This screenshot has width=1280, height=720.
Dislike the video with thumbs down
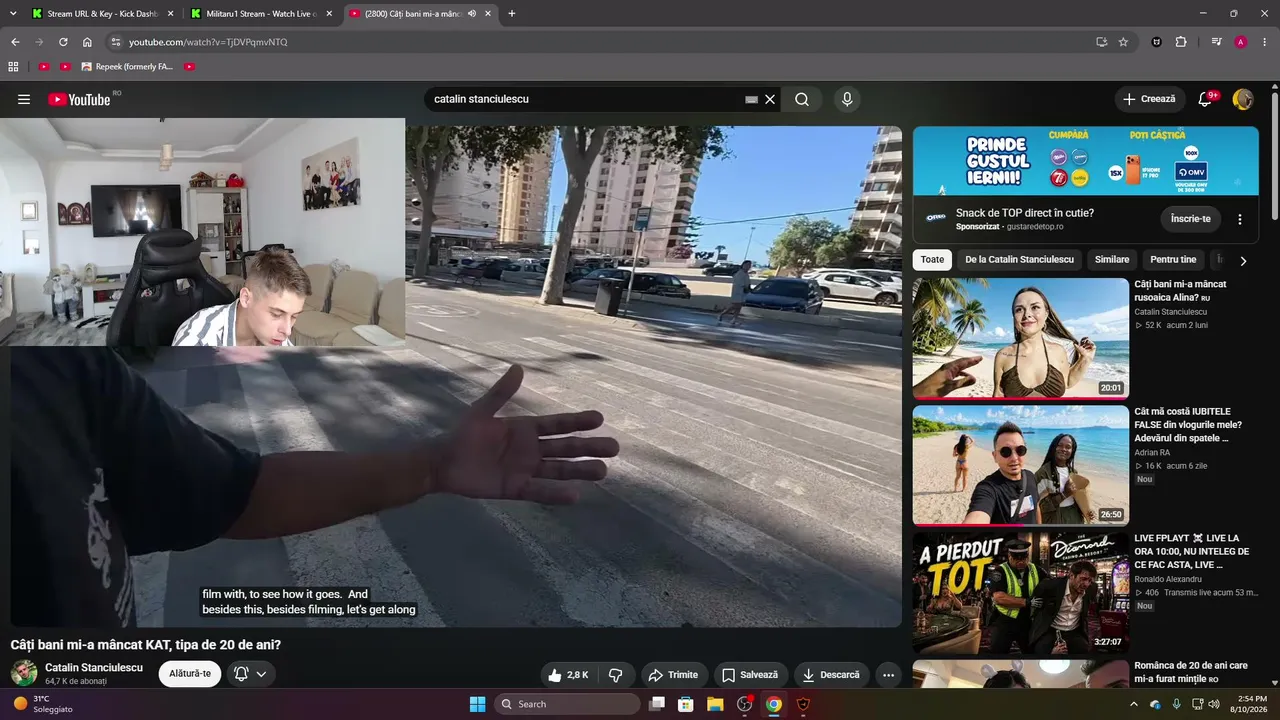tap(616, 675)
